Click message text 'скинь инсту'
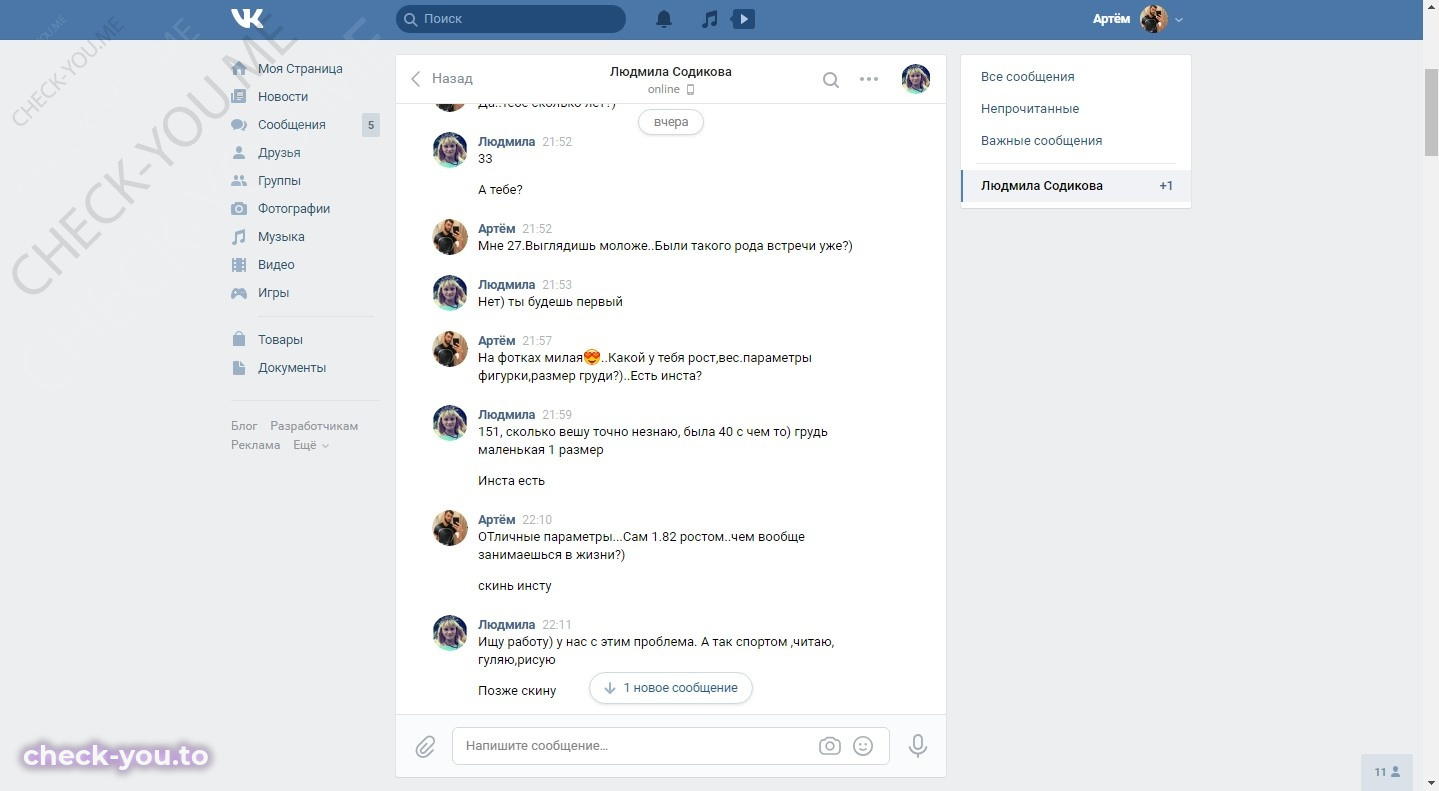This screenshot has width=1439, height=791. coord(515,586)
